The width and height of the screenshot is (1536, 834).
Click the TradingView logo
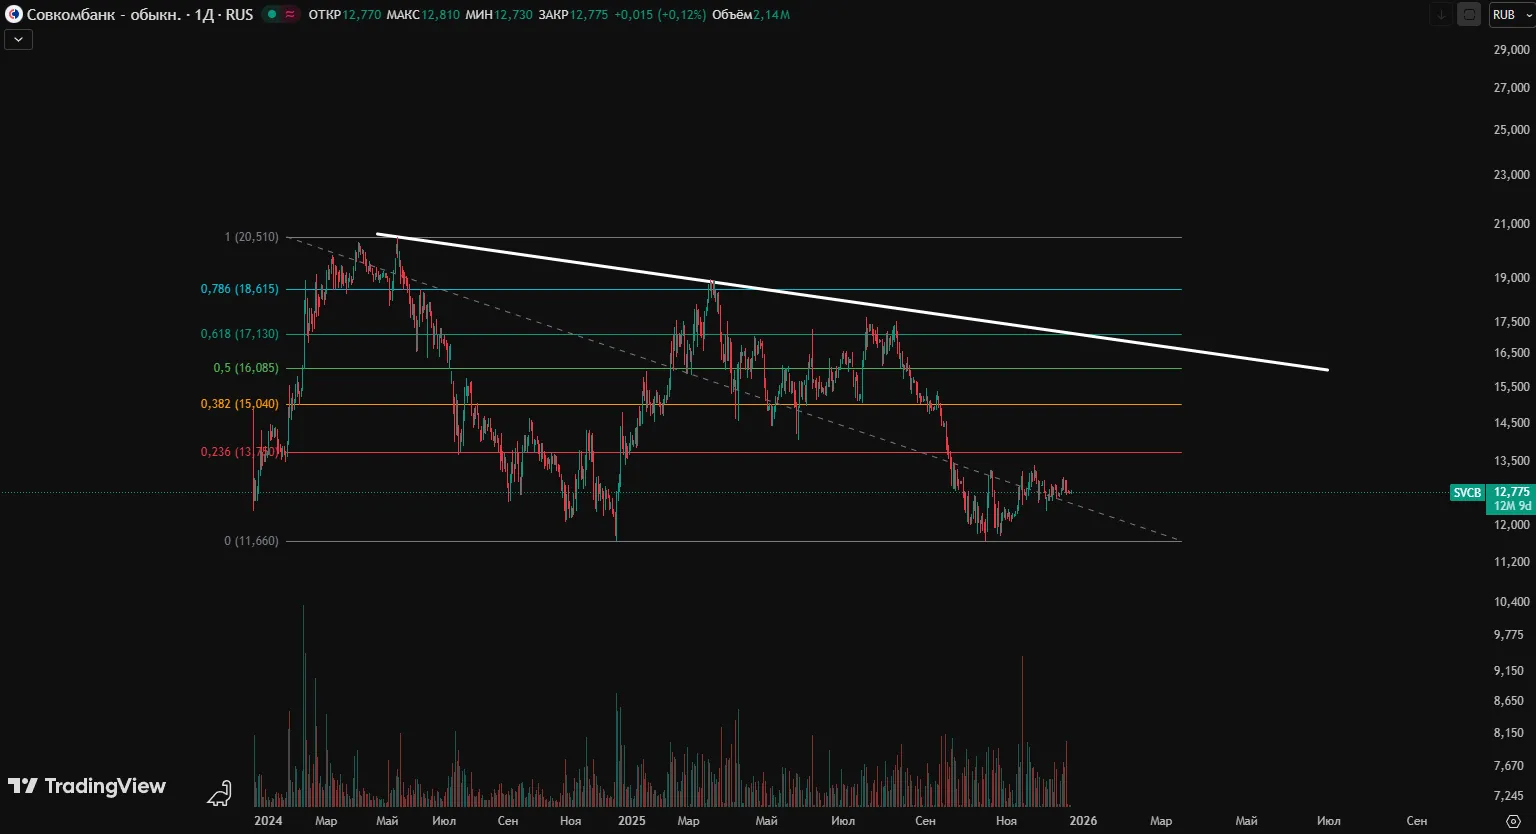(87, 786)
